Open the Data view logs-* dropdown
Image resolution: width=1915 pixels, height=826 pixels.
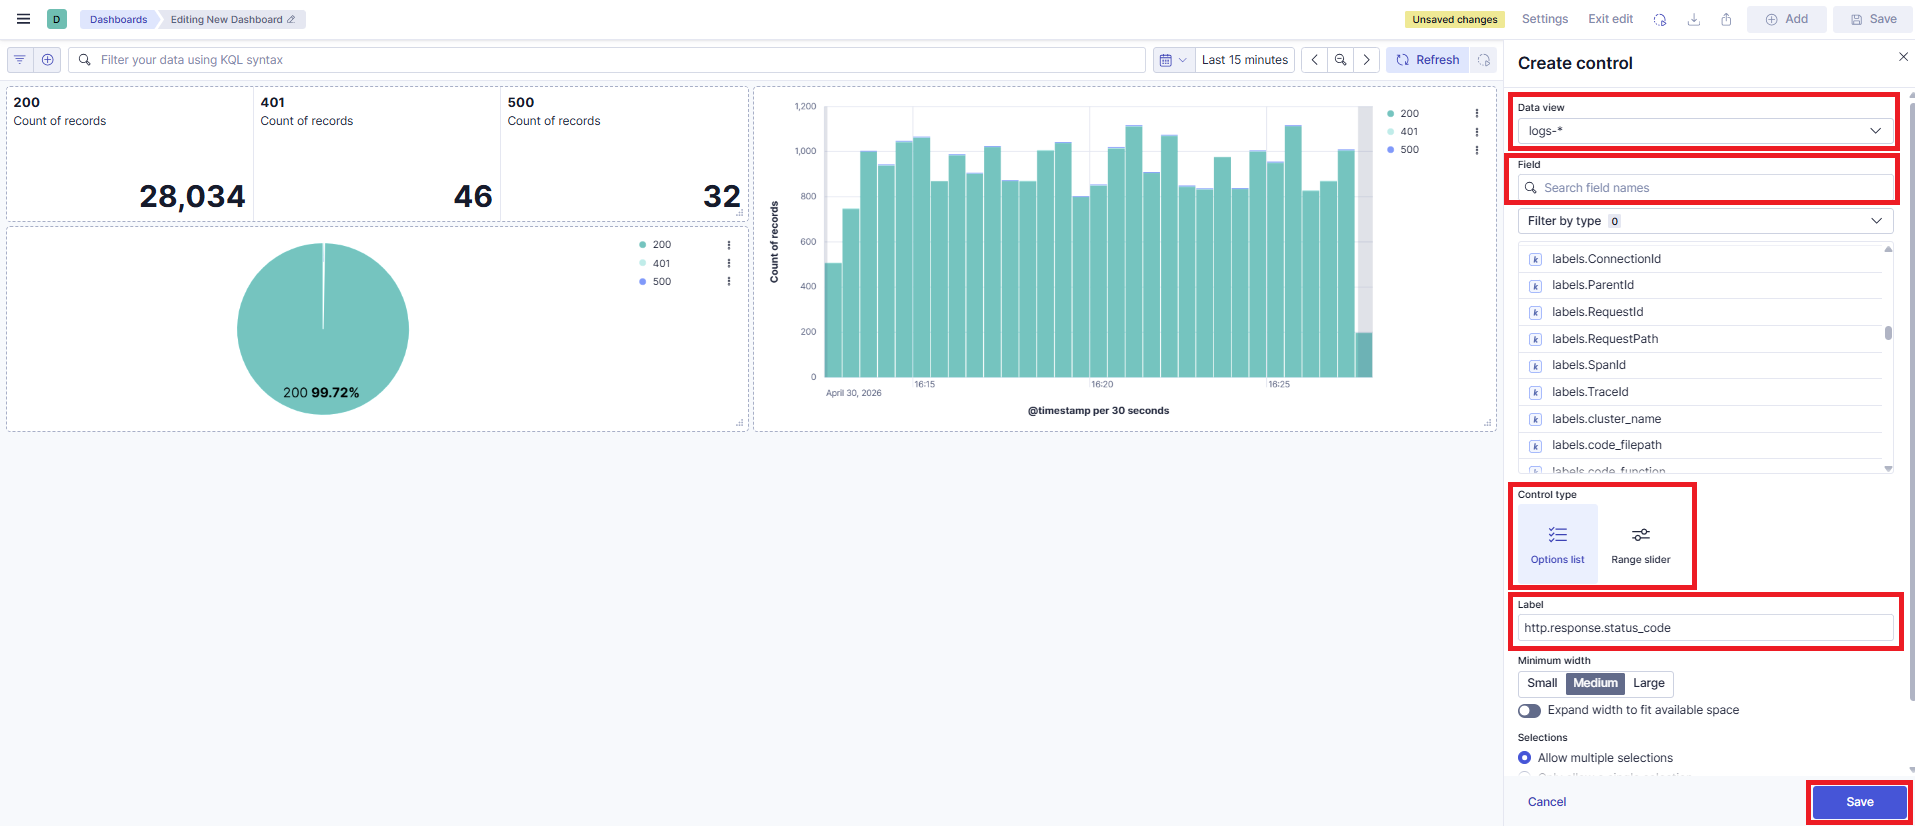pos(1705,131)
